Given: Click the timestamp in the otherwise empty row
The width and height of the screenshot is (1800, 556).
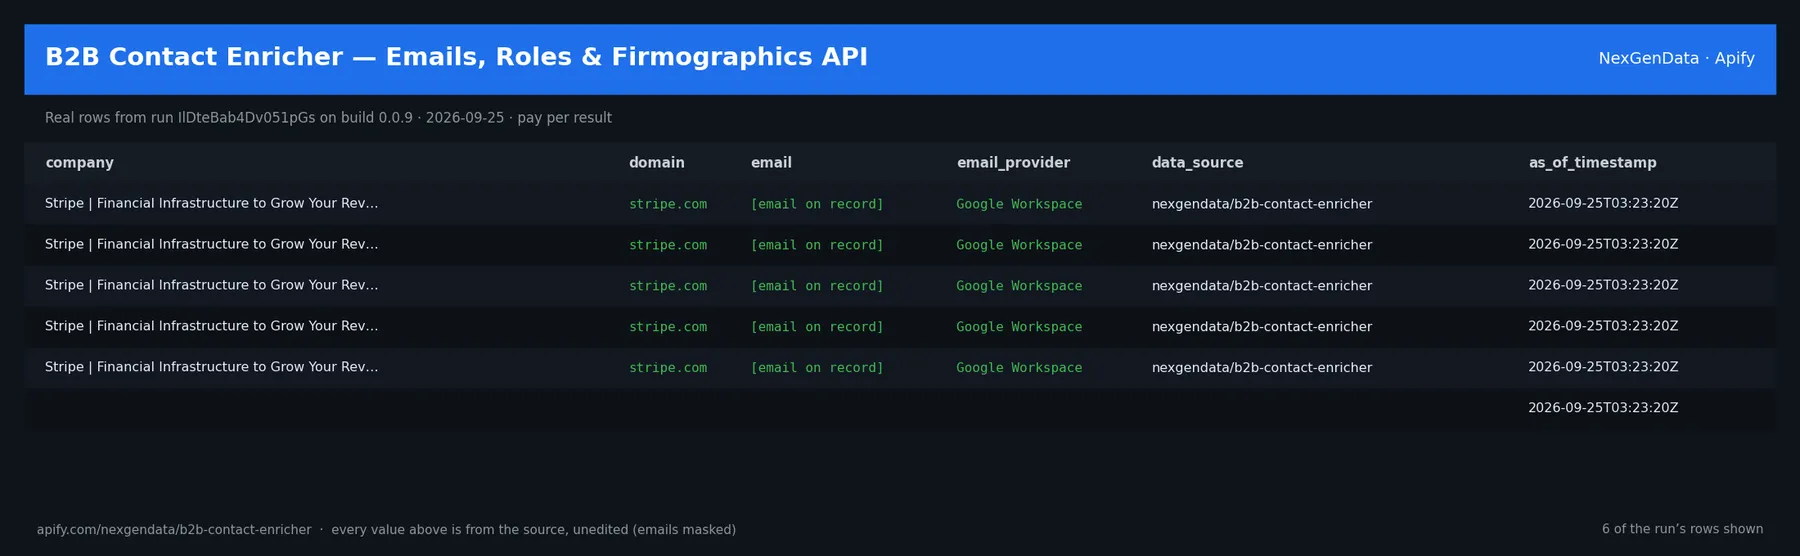Looking at the screenshot, I should point(1603,408).
